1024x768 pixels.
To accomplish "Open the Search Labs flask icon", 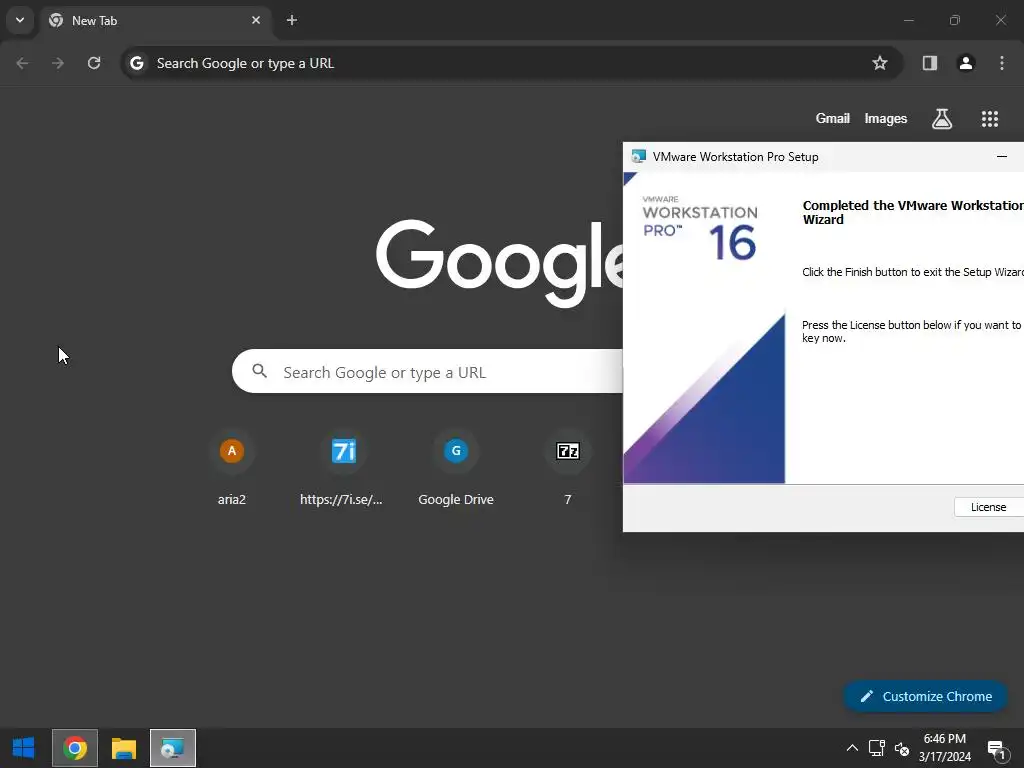I will [942, 119].
